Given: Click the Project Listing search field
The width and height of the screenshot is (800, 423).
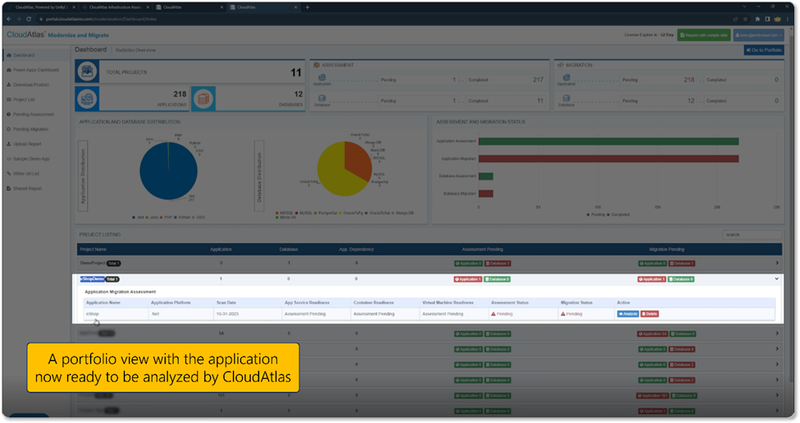Looking at the screenshot, I should point(752,235).
